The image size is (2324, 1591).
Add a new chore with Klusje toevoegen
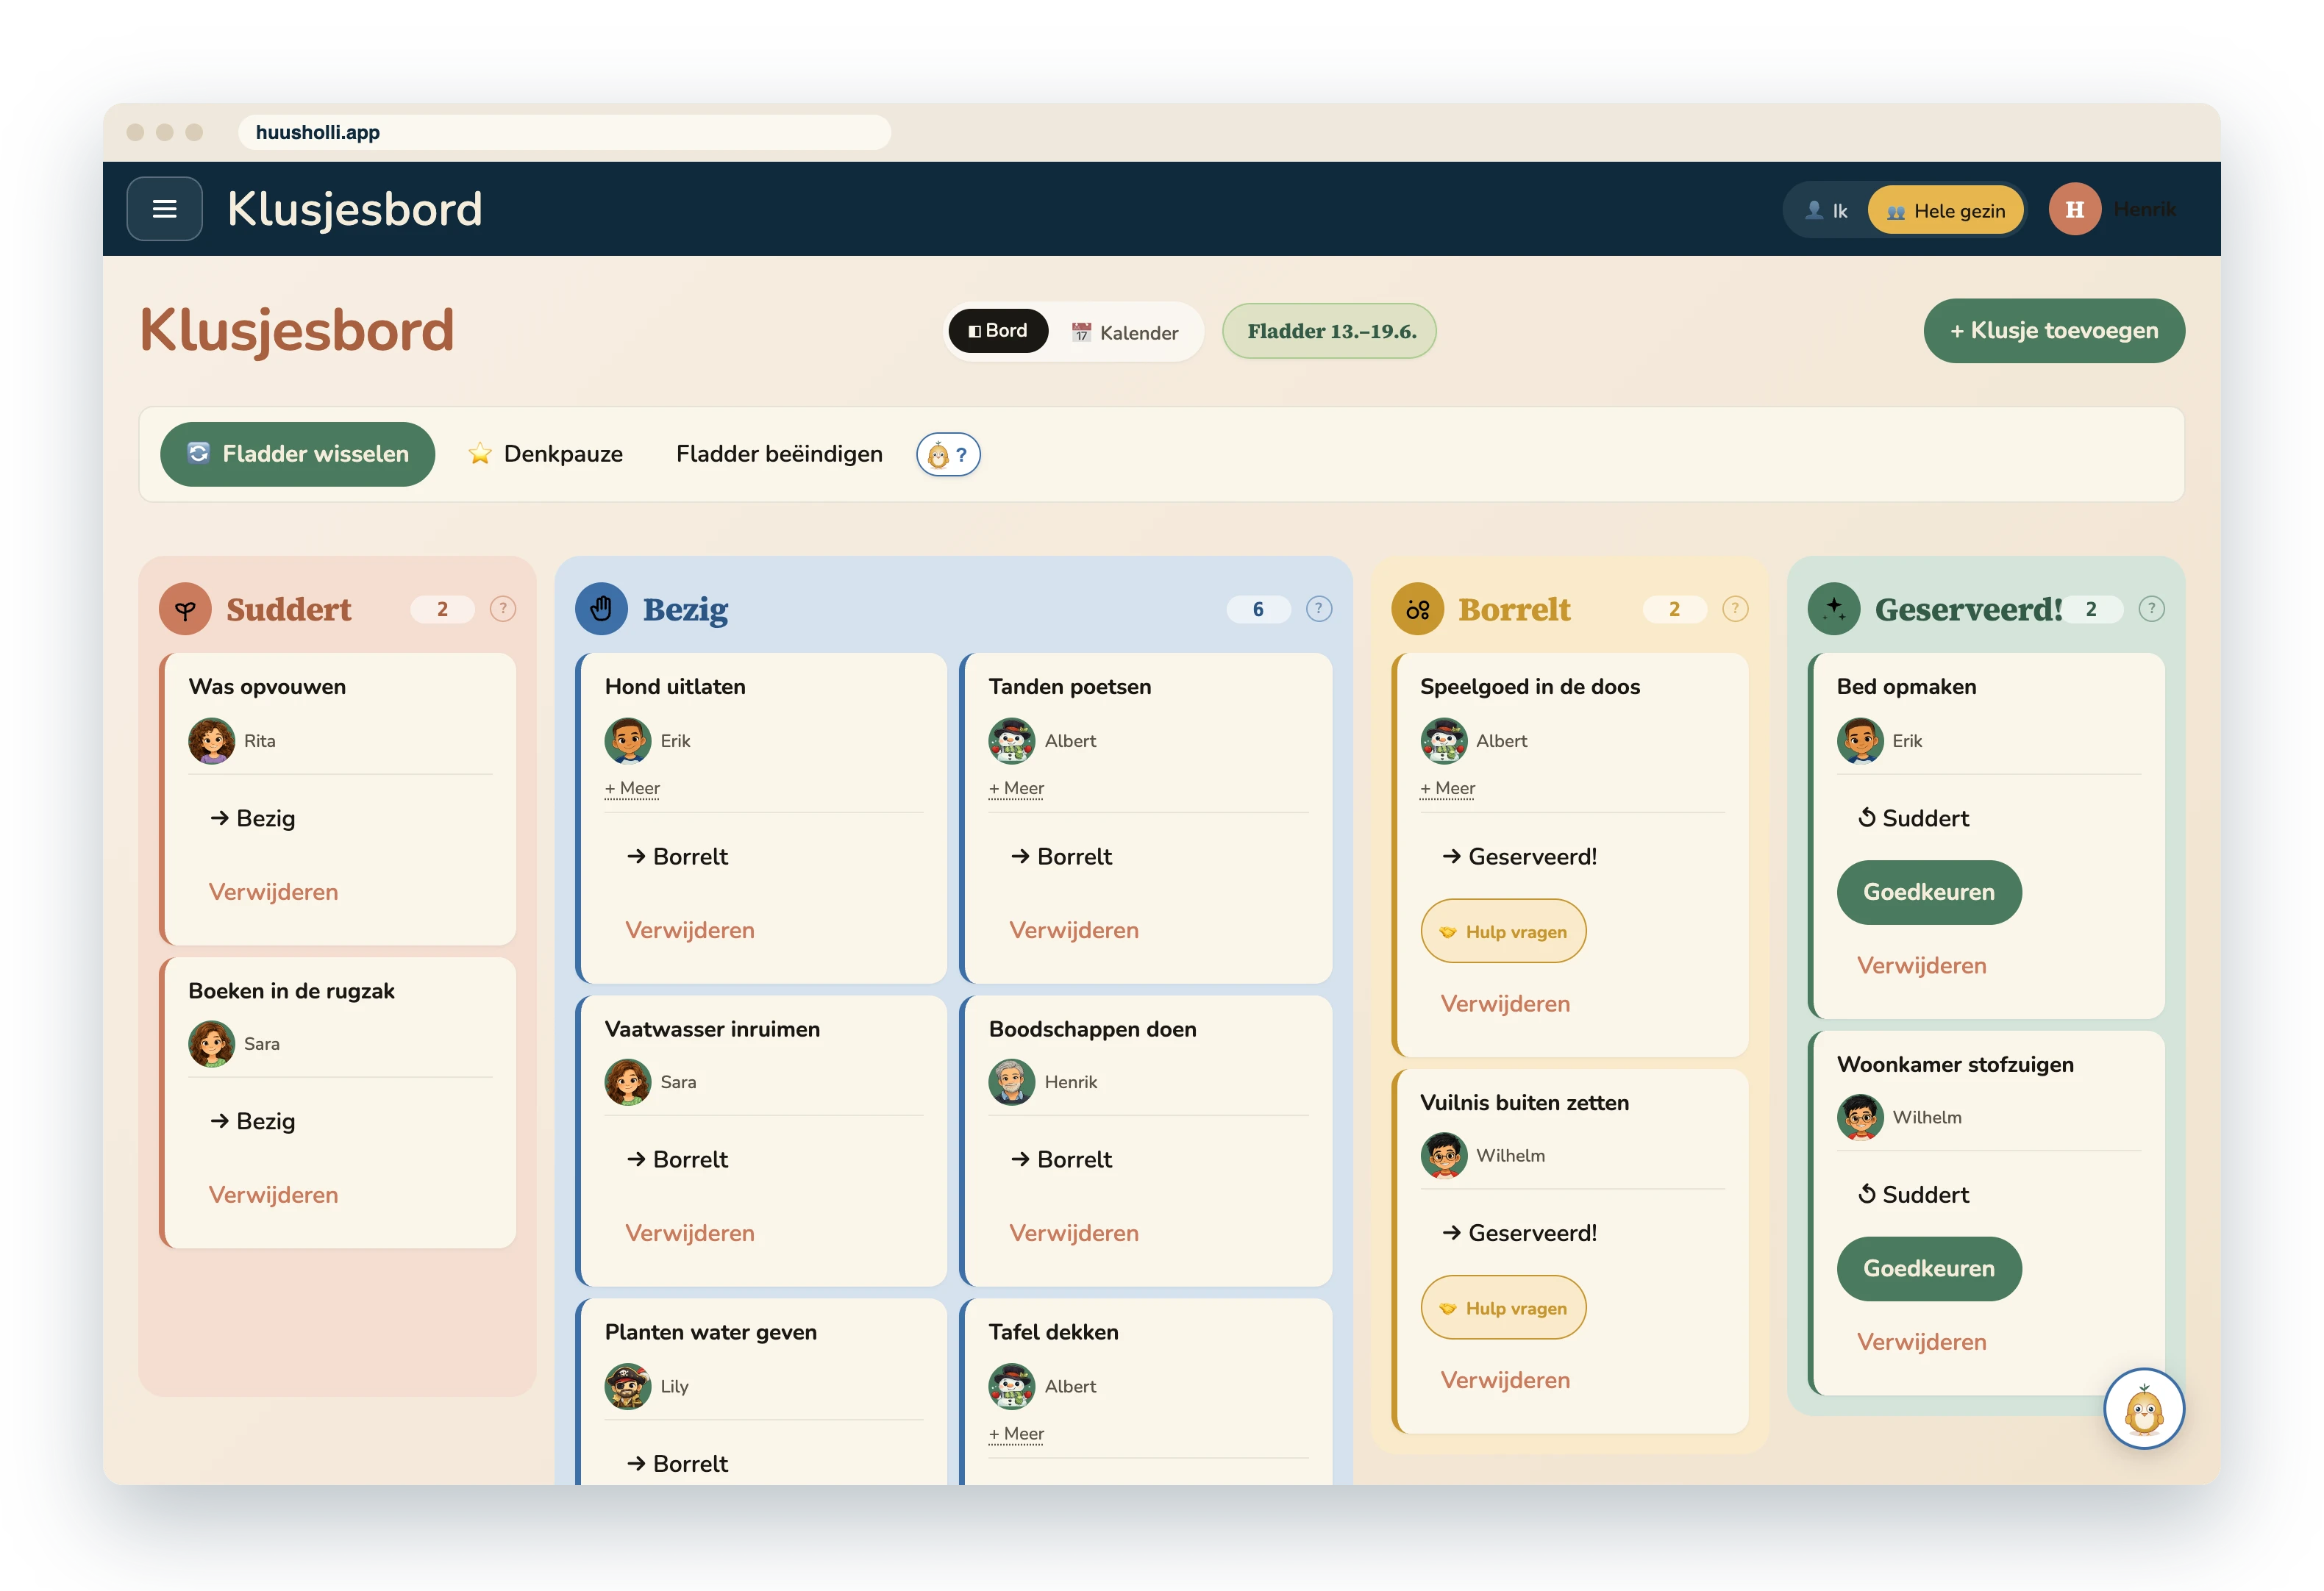(2053, 331)
